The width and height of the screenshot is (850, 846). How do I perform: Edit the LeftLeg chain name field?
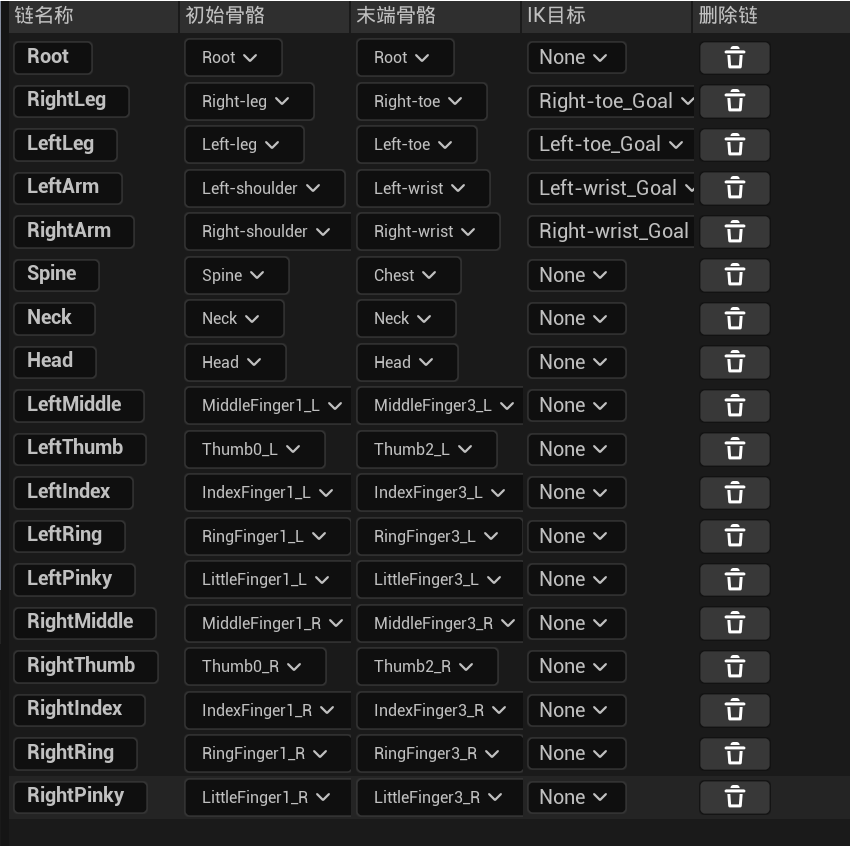(64, 144)
